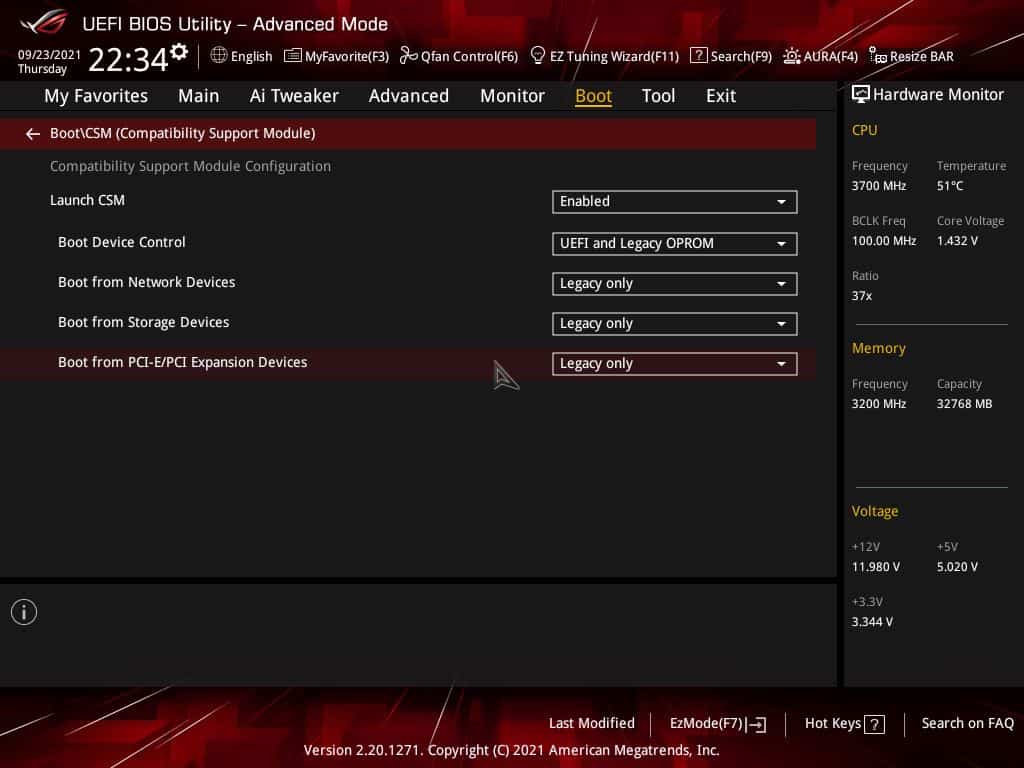
Task: Click the Search(F9) label
Action: coord(741,57)
